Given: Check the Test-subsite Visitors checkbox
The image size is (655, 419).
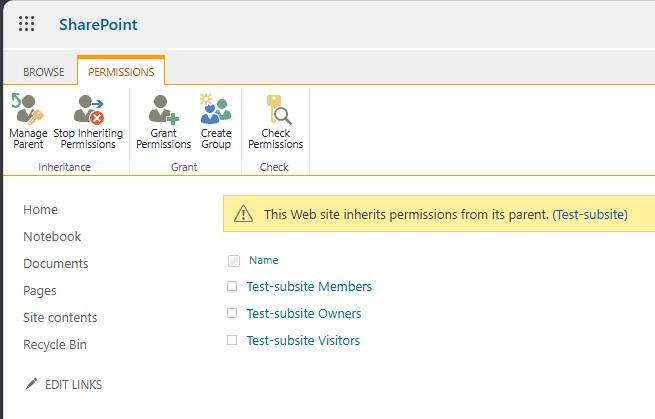Looking at the screenshot, I should click(232, 340).
